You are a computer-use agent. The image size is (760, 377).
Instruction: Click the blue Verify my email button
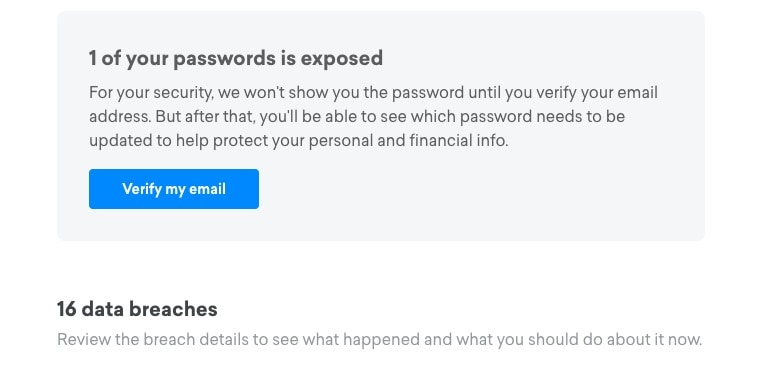(x=174, y=189)
